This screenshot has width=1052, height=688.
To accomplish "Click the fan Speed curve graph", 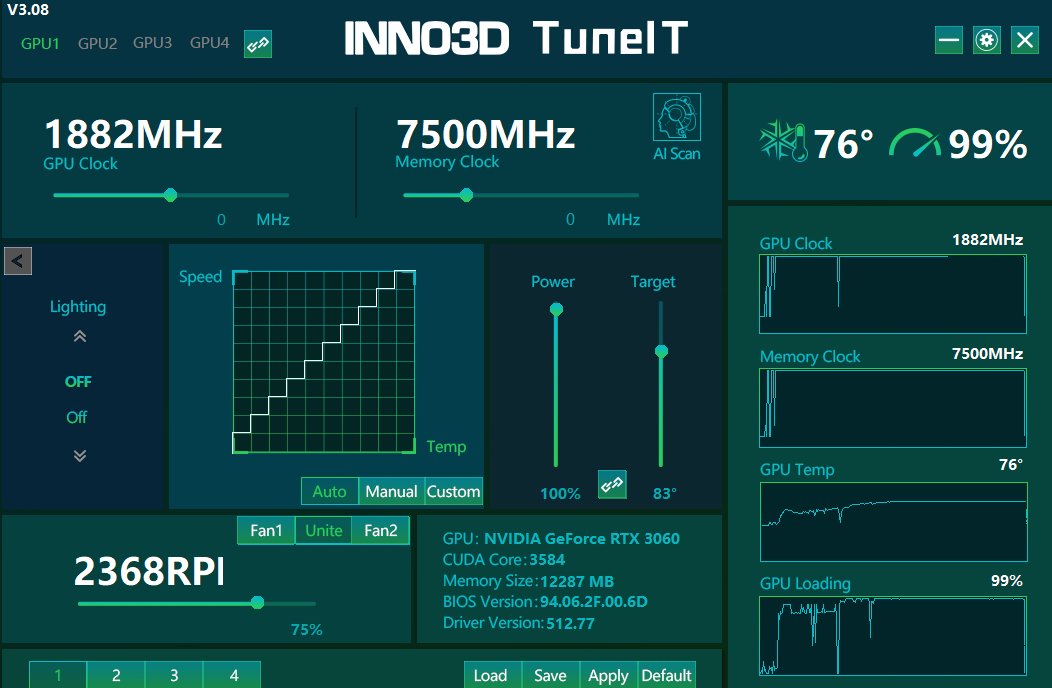I will [324, 362].
